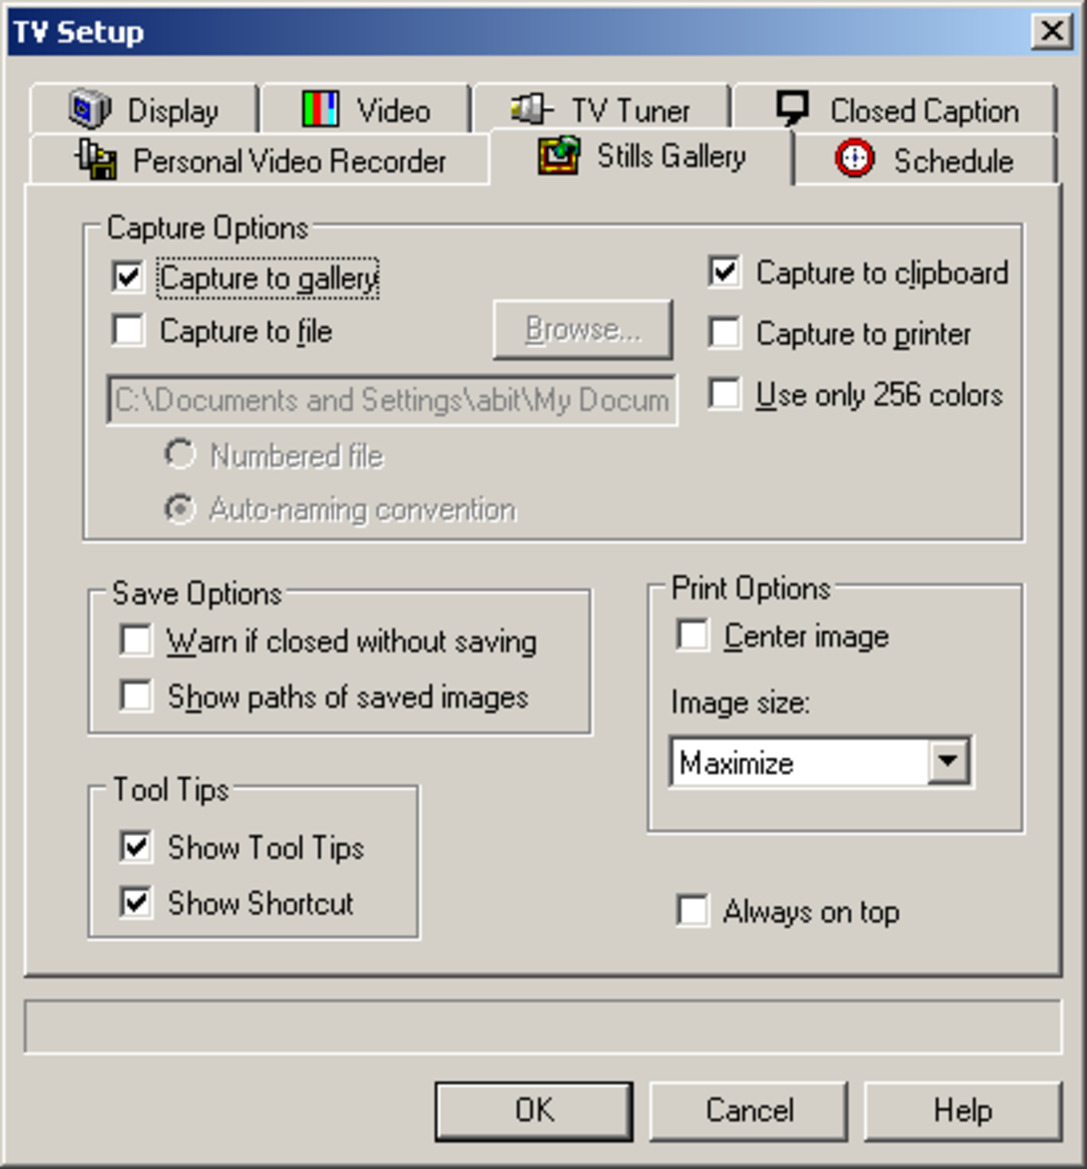Click the Maximize combo box value
The image size is (1087, 1169).
(x=799, y=762)
